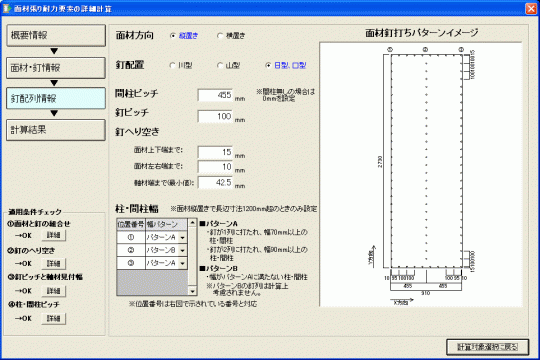The width and height of the screenshot is (540, 360).
Task: Click the 計算対象選択に戻る button
Action: pos(487,347)
